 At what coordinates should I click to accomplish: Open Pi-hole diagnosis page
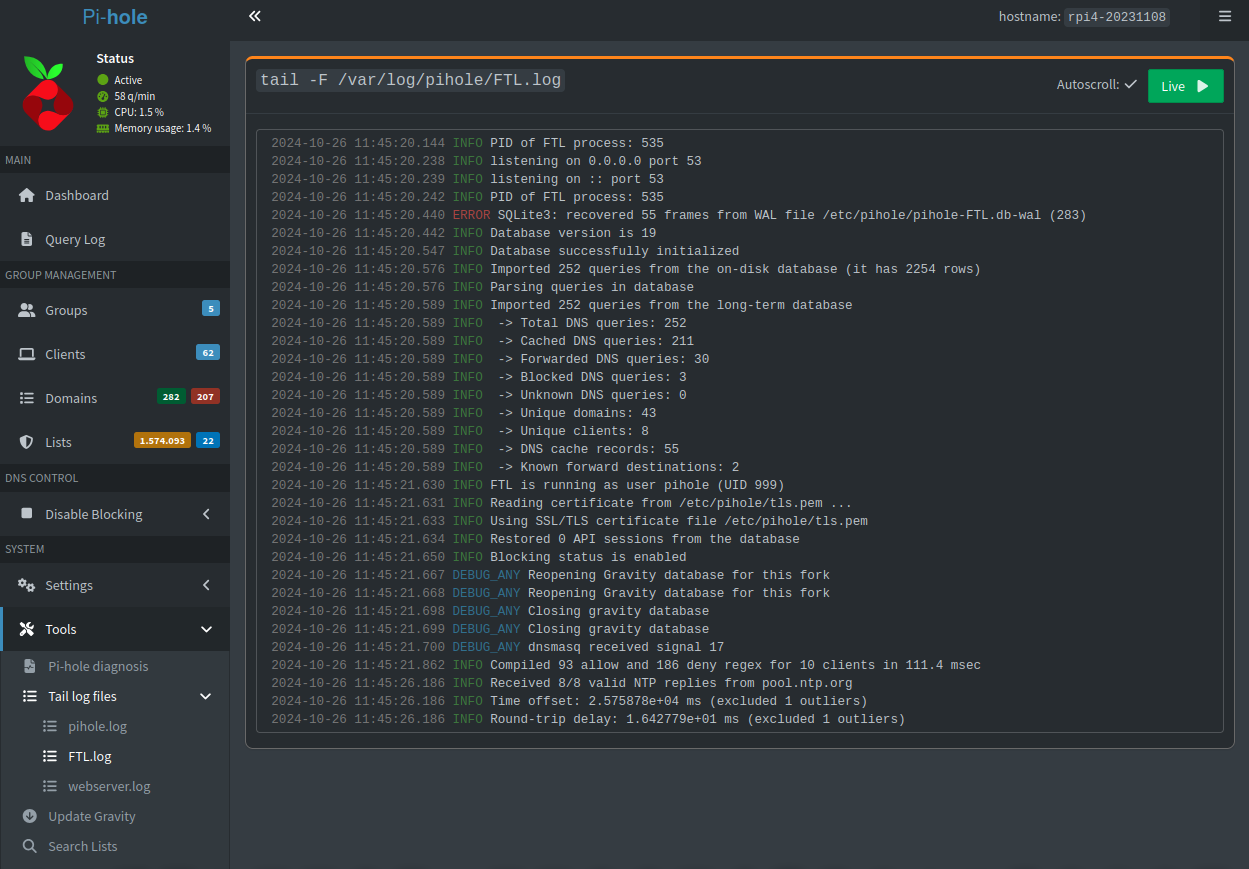click(x=98, y=666)
